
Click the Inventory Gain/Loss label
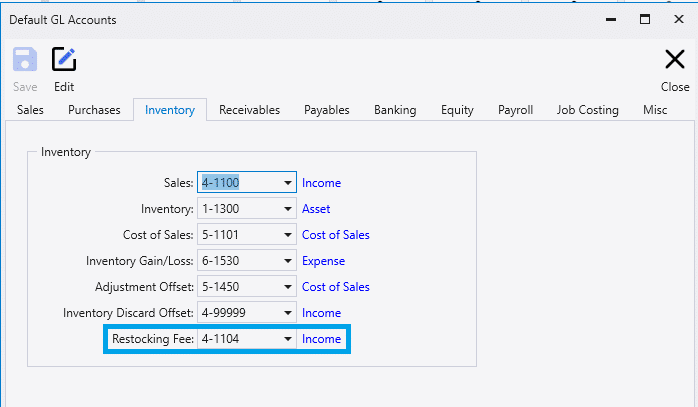(x=139, y=261)
